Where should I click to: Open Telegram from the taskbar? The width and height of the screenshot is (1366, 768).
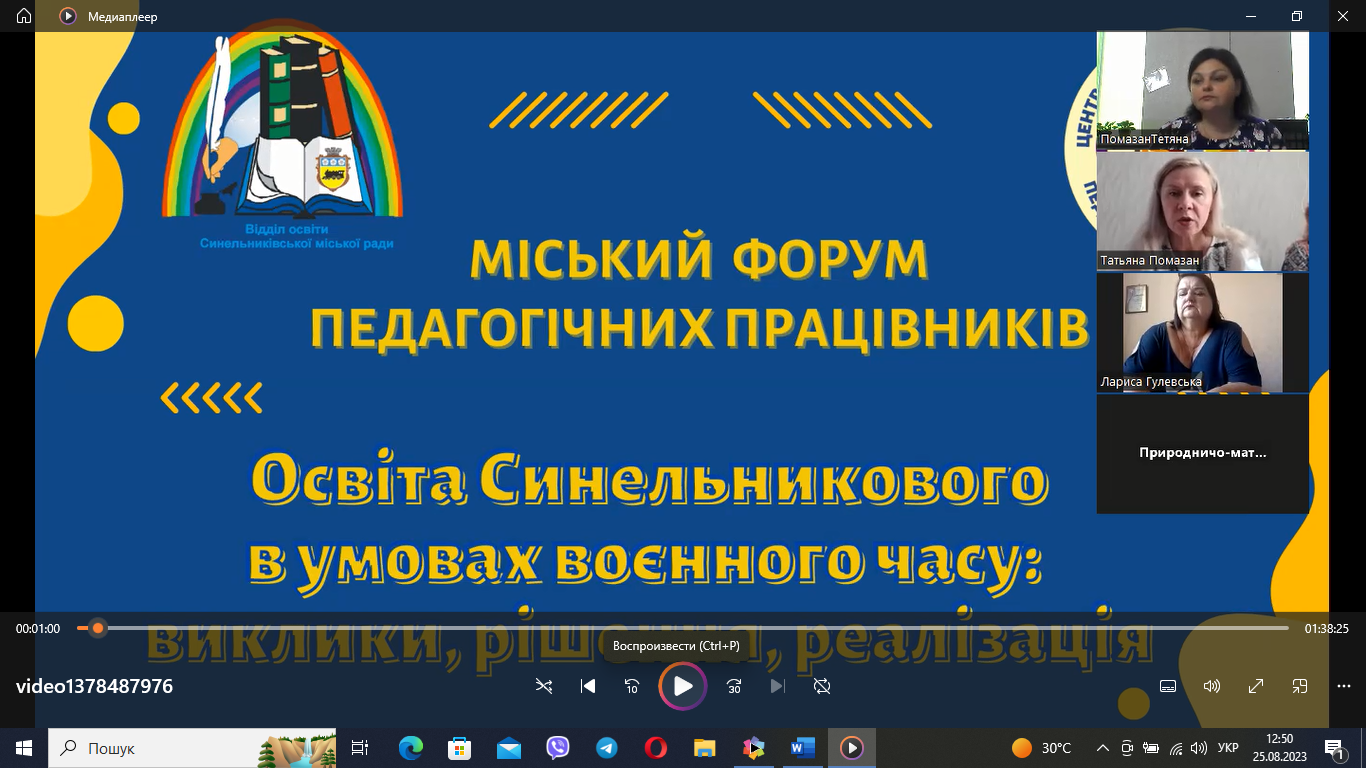[607, 748]
